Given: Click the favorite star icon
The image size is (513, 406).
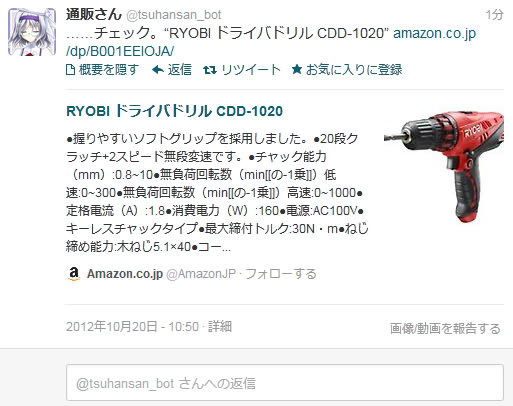Looking at the screenshot, I should (297, 69).
